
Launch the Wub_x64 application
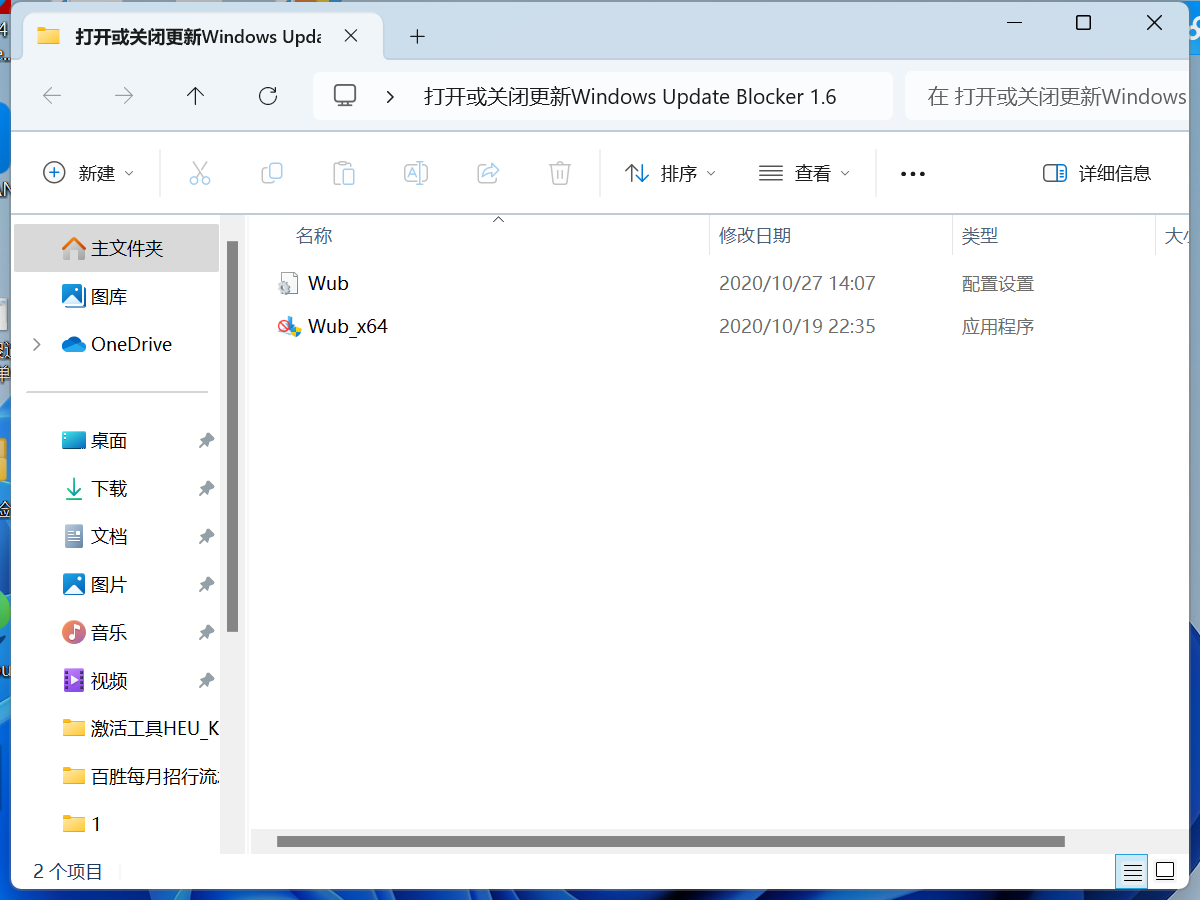click(345, 325)
